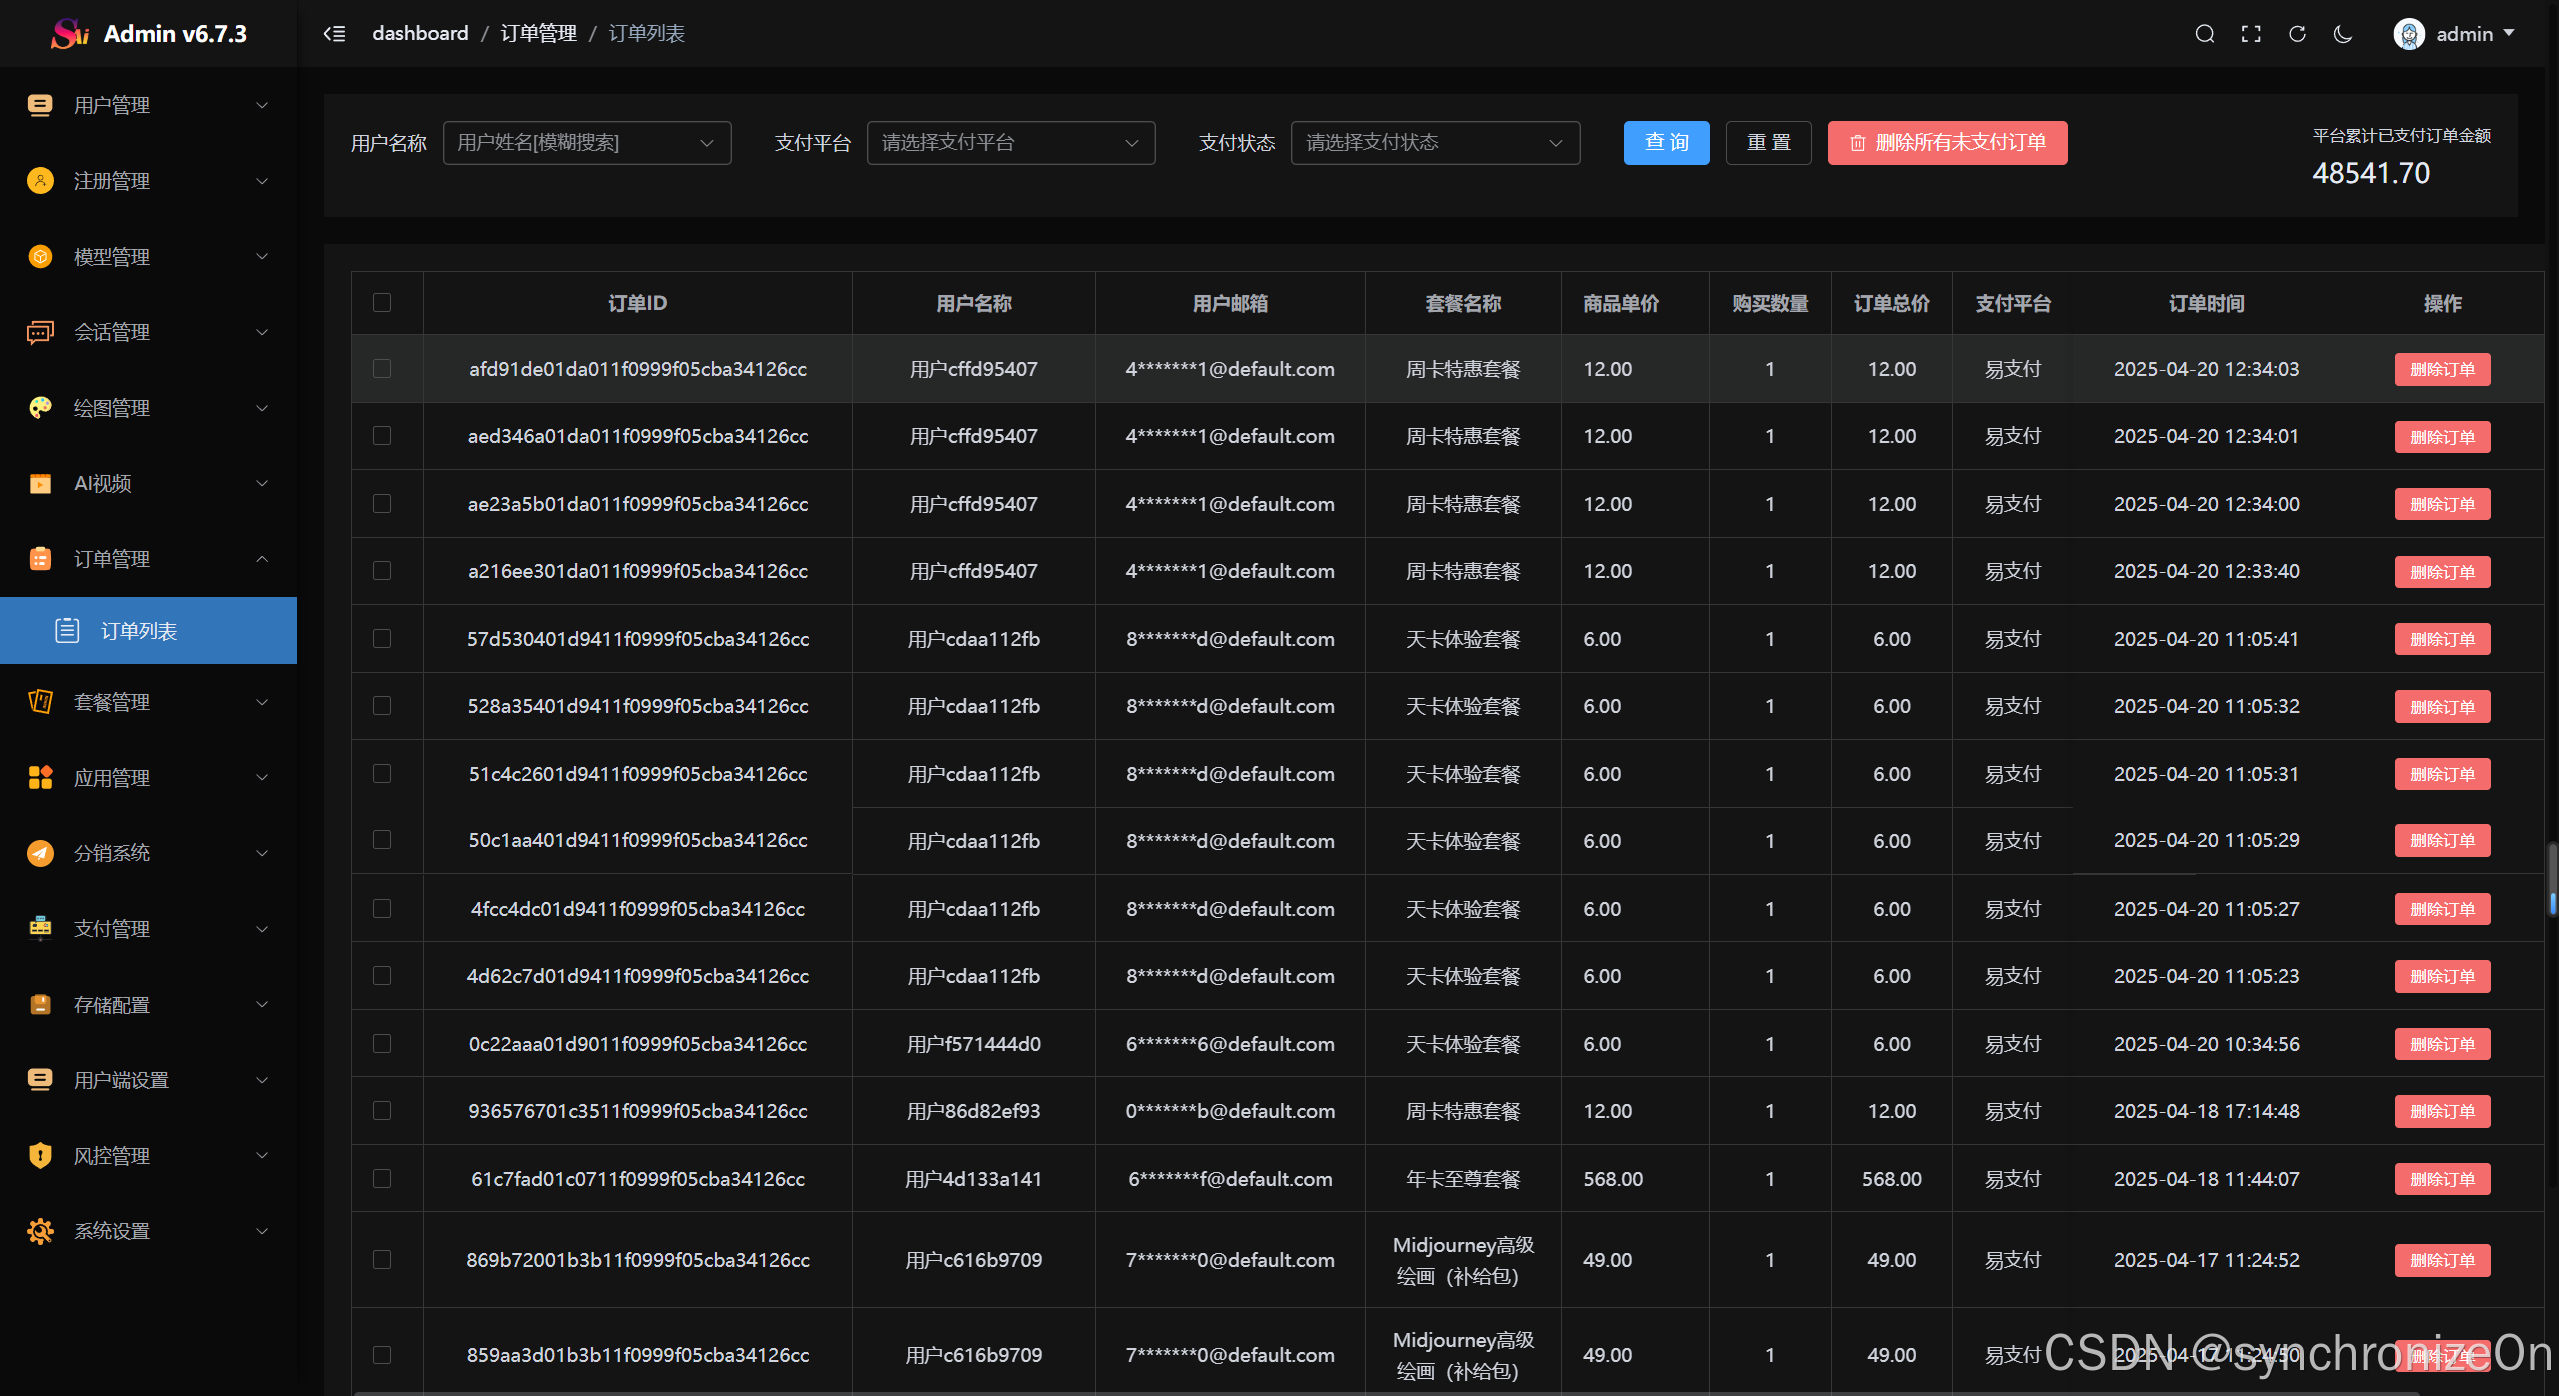This screenshot has width=2559, height=1396.
Task: Click the blue 查询 button
Action: [1666, 143]
